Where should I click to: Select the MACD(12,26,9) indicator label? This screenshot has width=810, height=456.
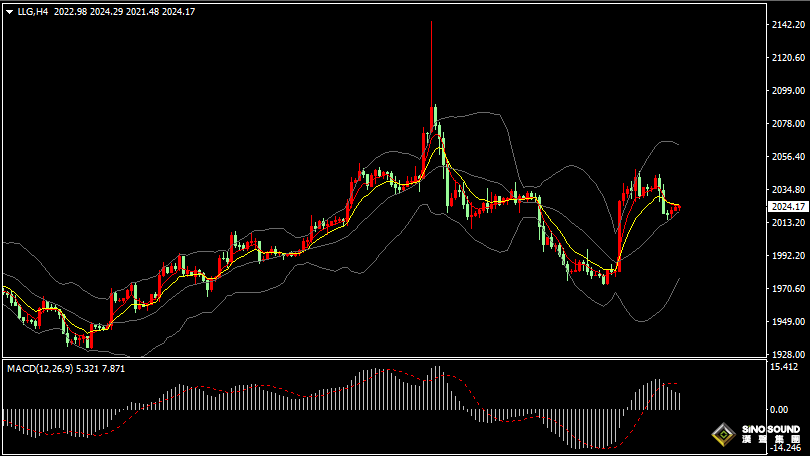coord(40,369)
